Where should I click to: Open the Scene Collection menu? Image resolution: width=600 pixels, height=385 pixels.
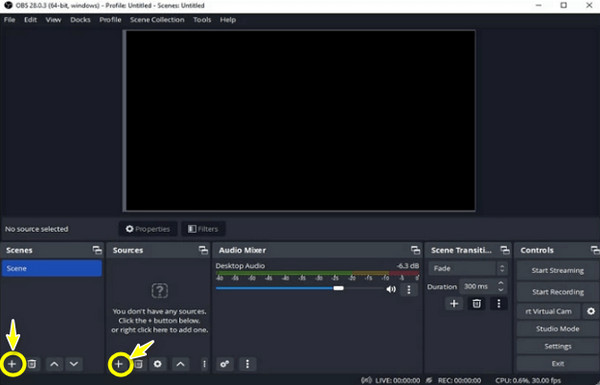(x=157, y=20)
